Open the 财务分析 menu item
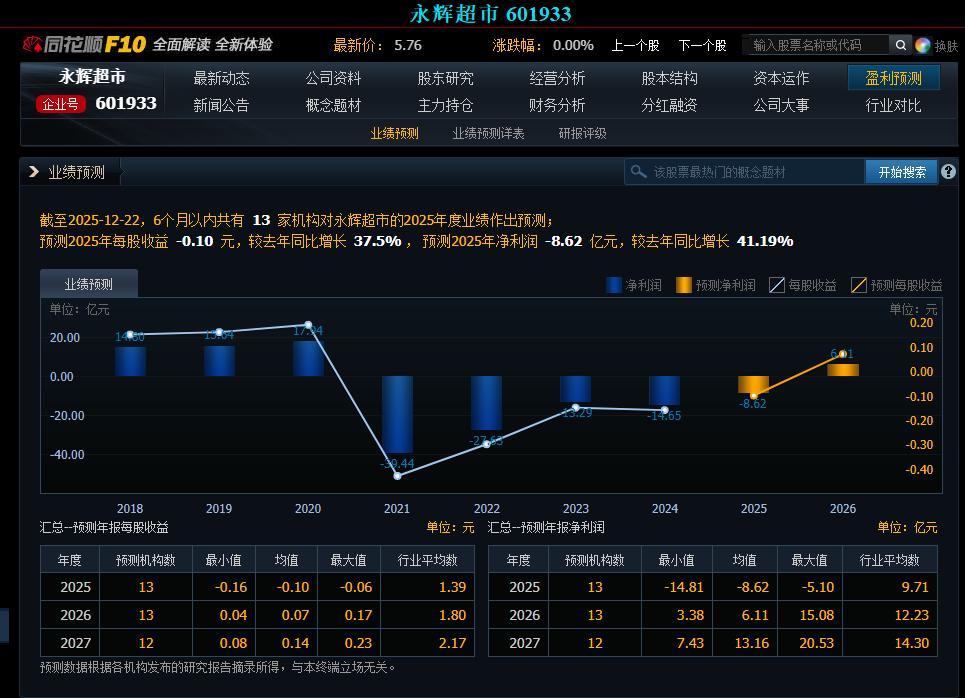 [x=557, y=105]
